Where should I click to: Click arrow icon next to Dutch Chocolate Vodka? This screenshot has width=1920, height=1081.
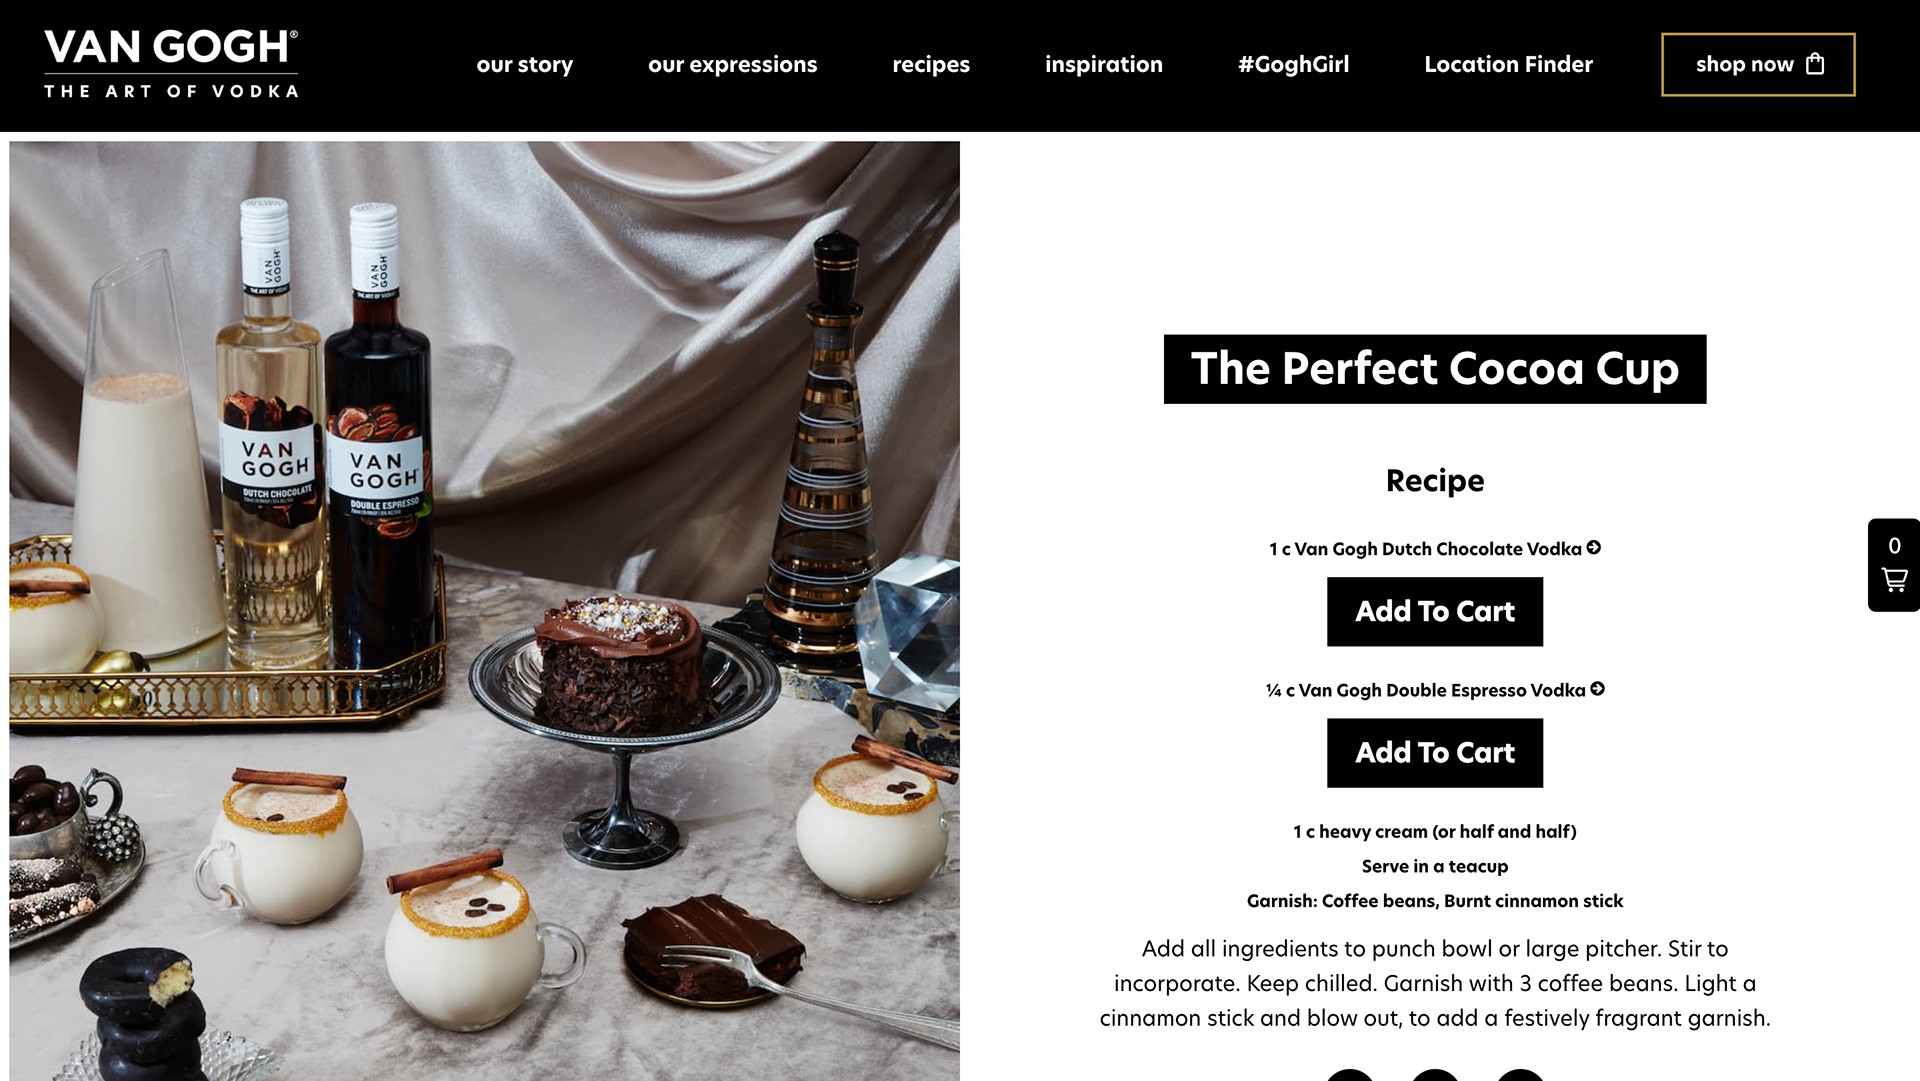[x=1594, y=547]
